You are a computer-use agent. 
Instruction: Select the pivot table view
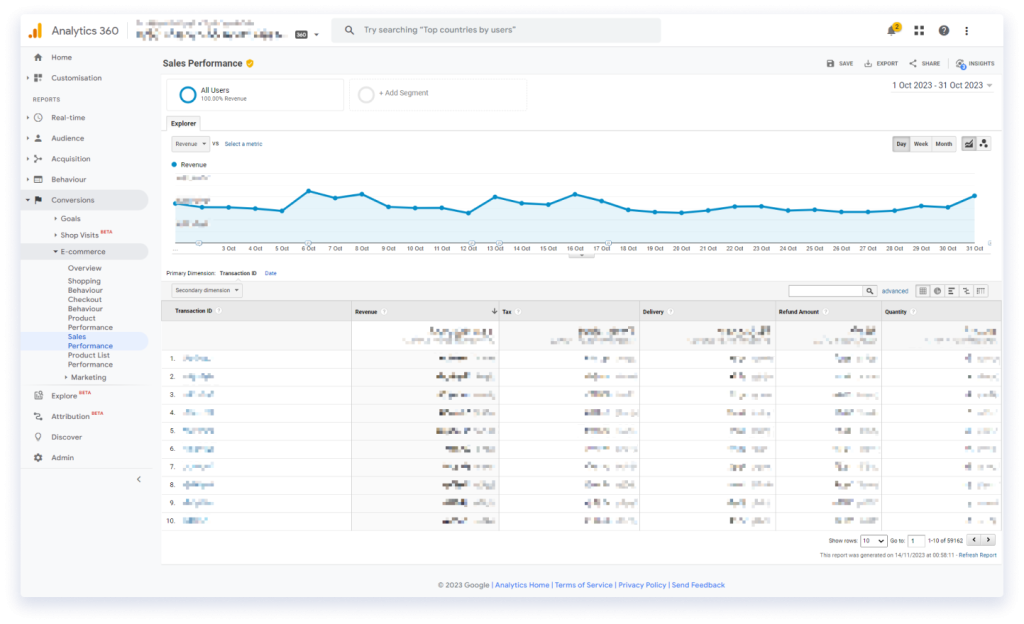(978, 291)
